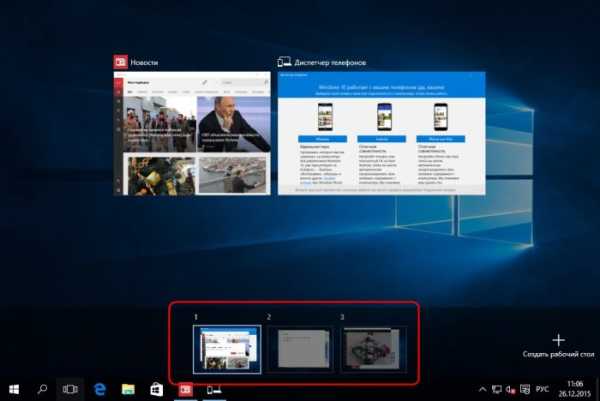The image size is (600, 401).
Task: Click the Создать рабочий стол label
Action: 559,355
